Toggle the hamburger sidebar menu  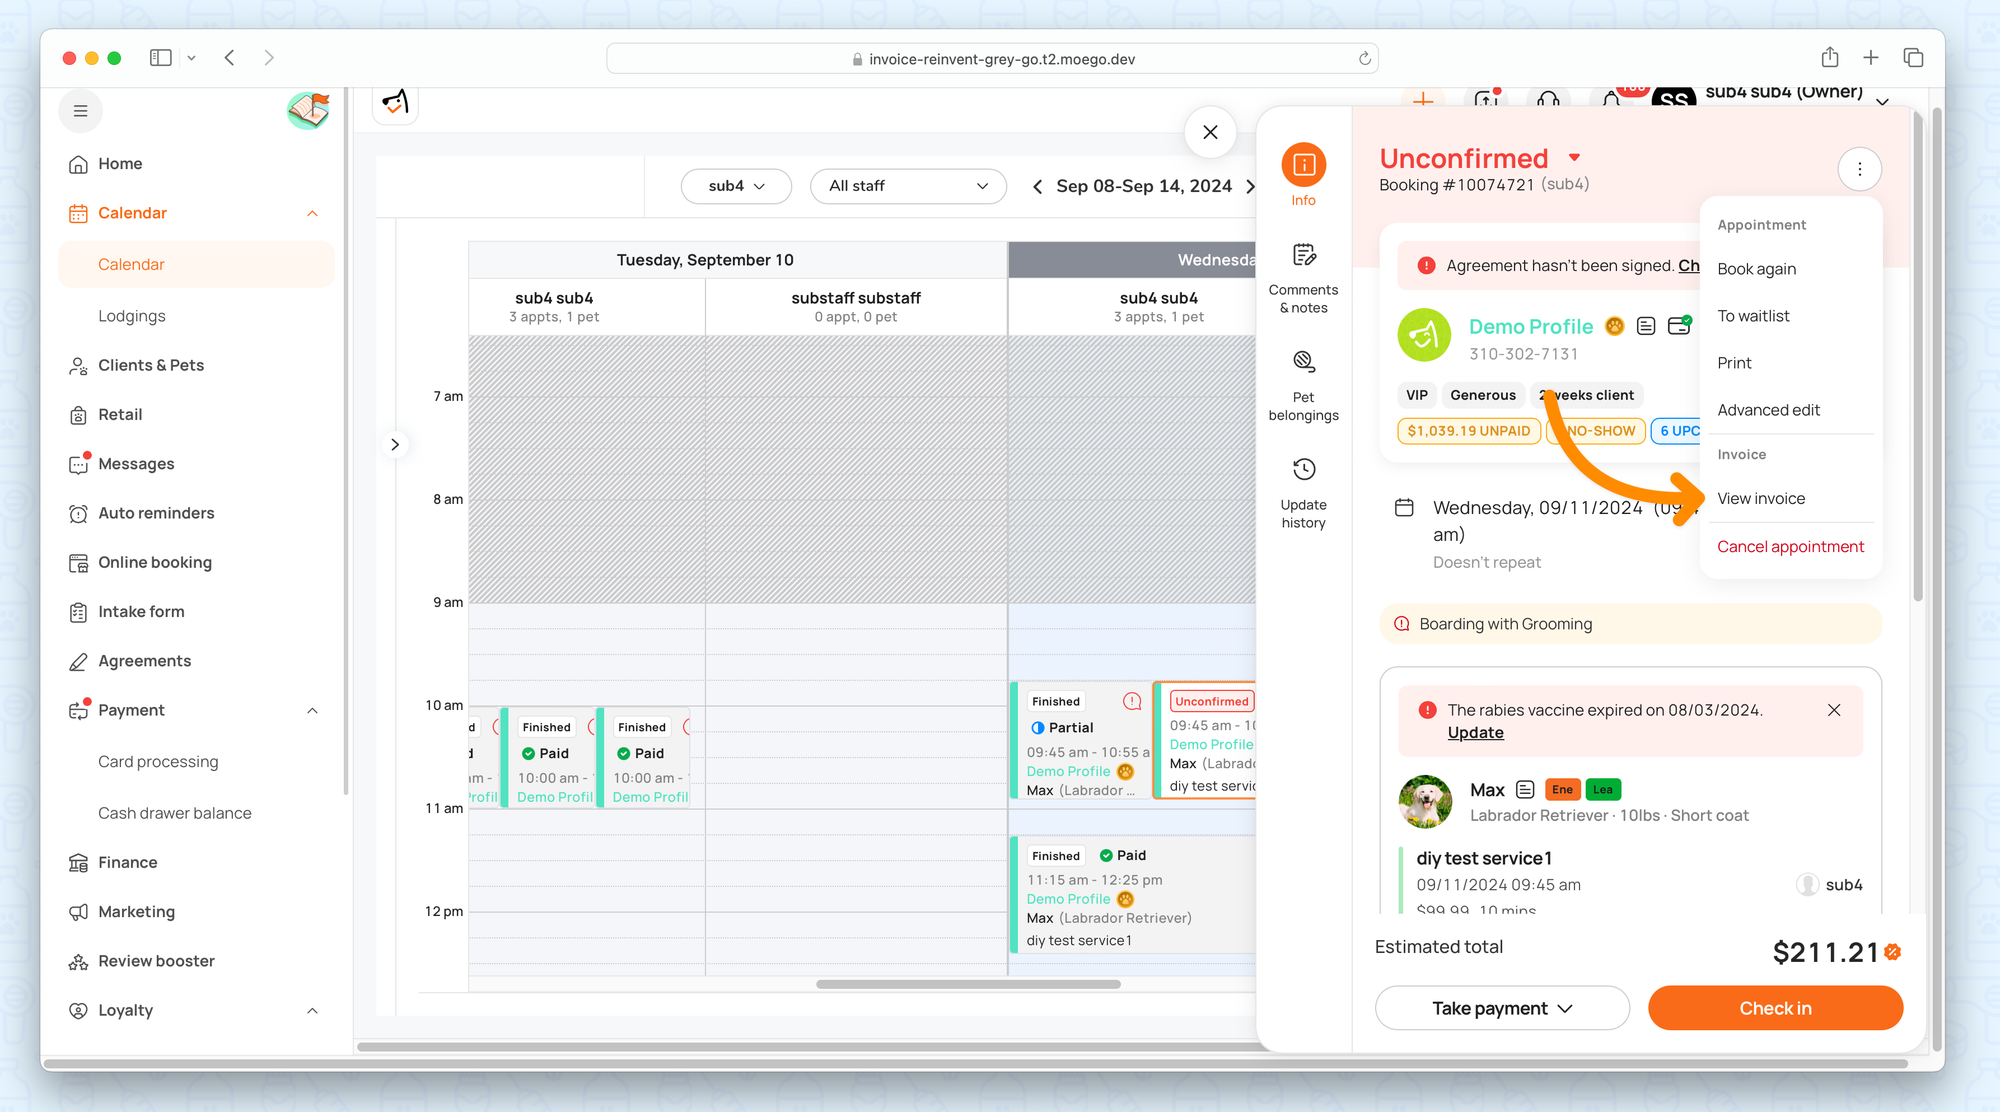[x=81, y=111]
